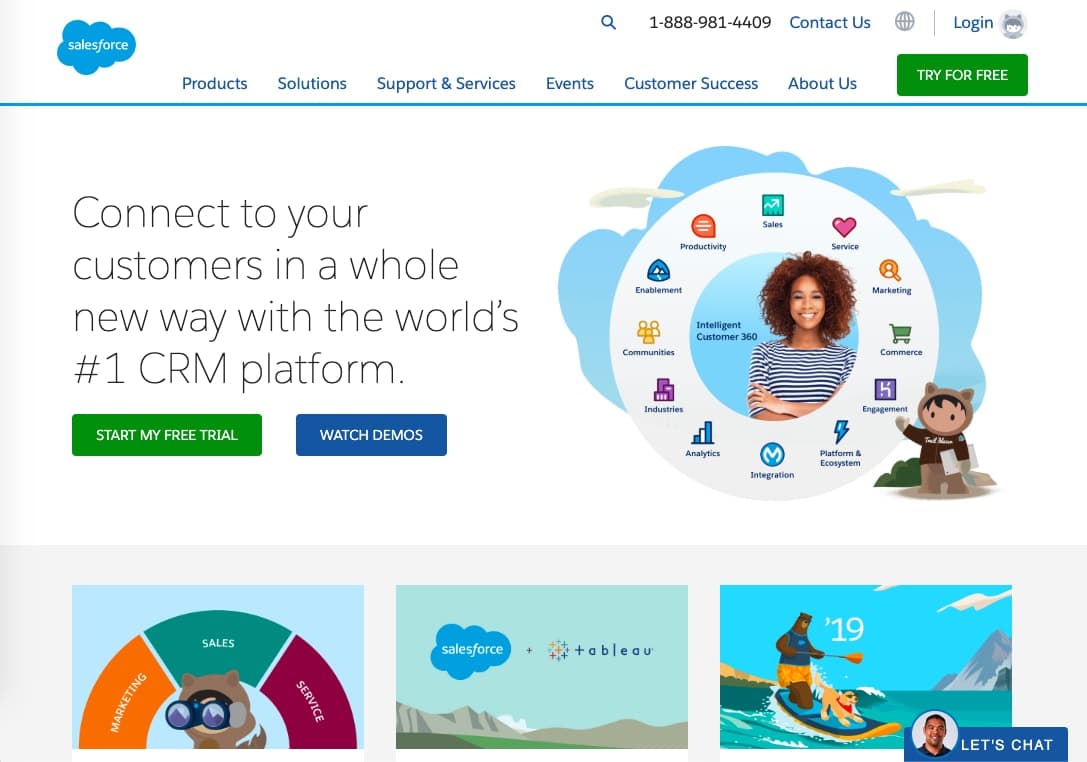Click the Contact Us link

(830, 22)
